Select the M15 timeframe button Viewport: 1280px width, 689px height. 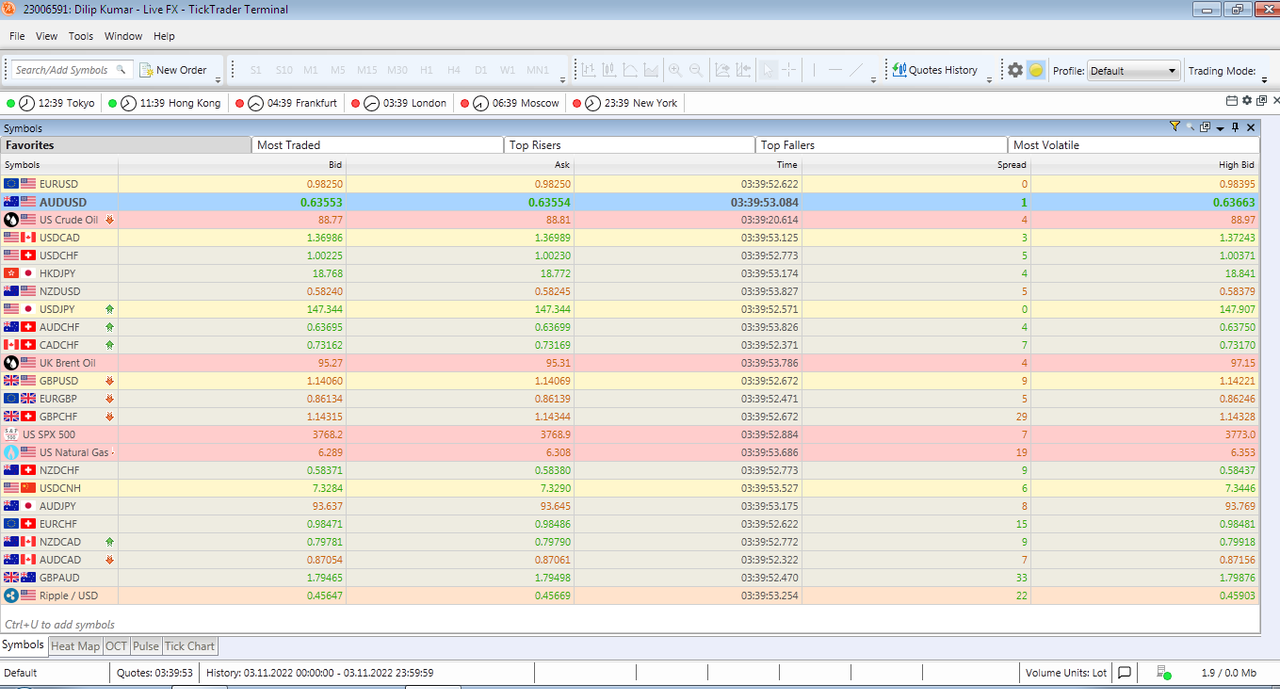coord(367,70)
